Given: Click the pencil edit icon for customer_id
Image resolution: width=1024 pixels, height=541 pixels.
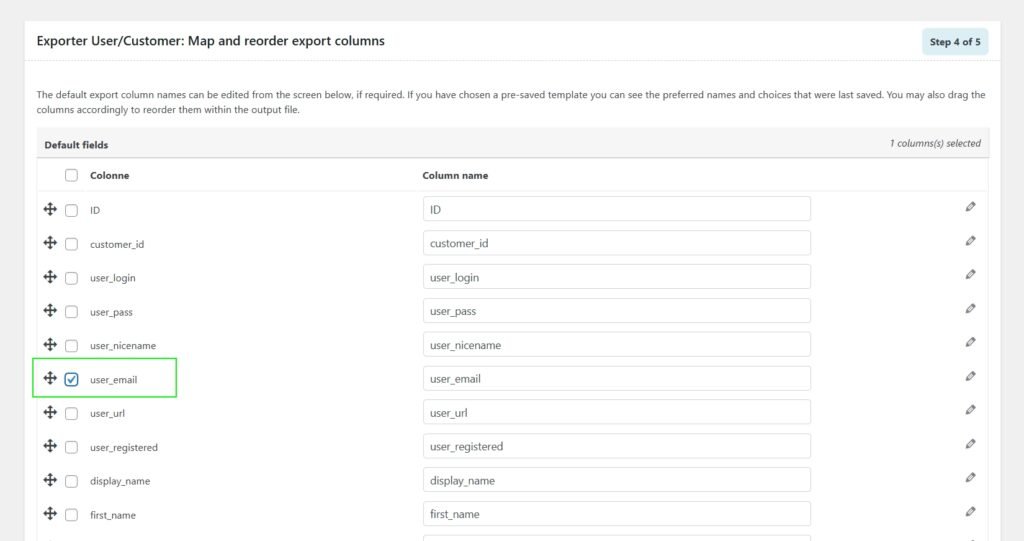Looking at the screenshot, I should tap(970, 241).
